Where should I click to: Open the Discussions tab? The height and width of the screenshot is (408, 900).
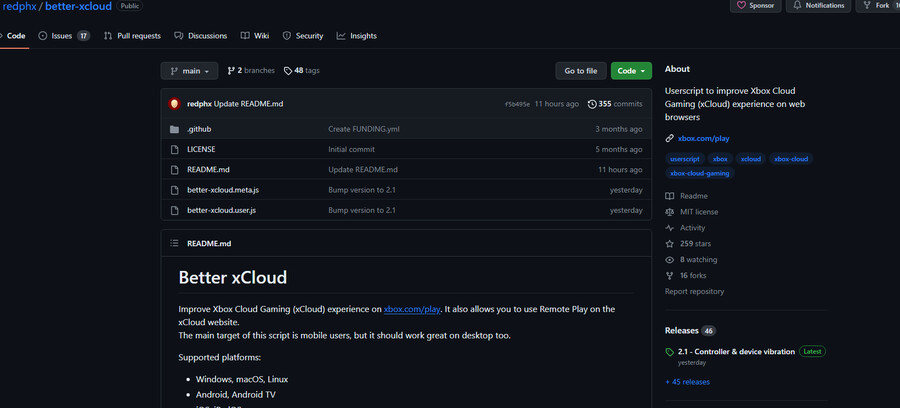tap(200, 36)
